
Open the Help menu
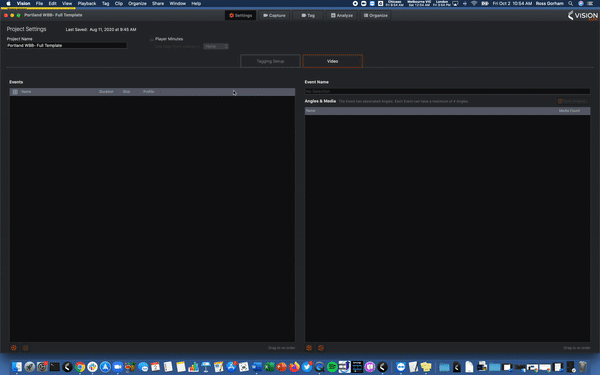[x=196, y=3]
